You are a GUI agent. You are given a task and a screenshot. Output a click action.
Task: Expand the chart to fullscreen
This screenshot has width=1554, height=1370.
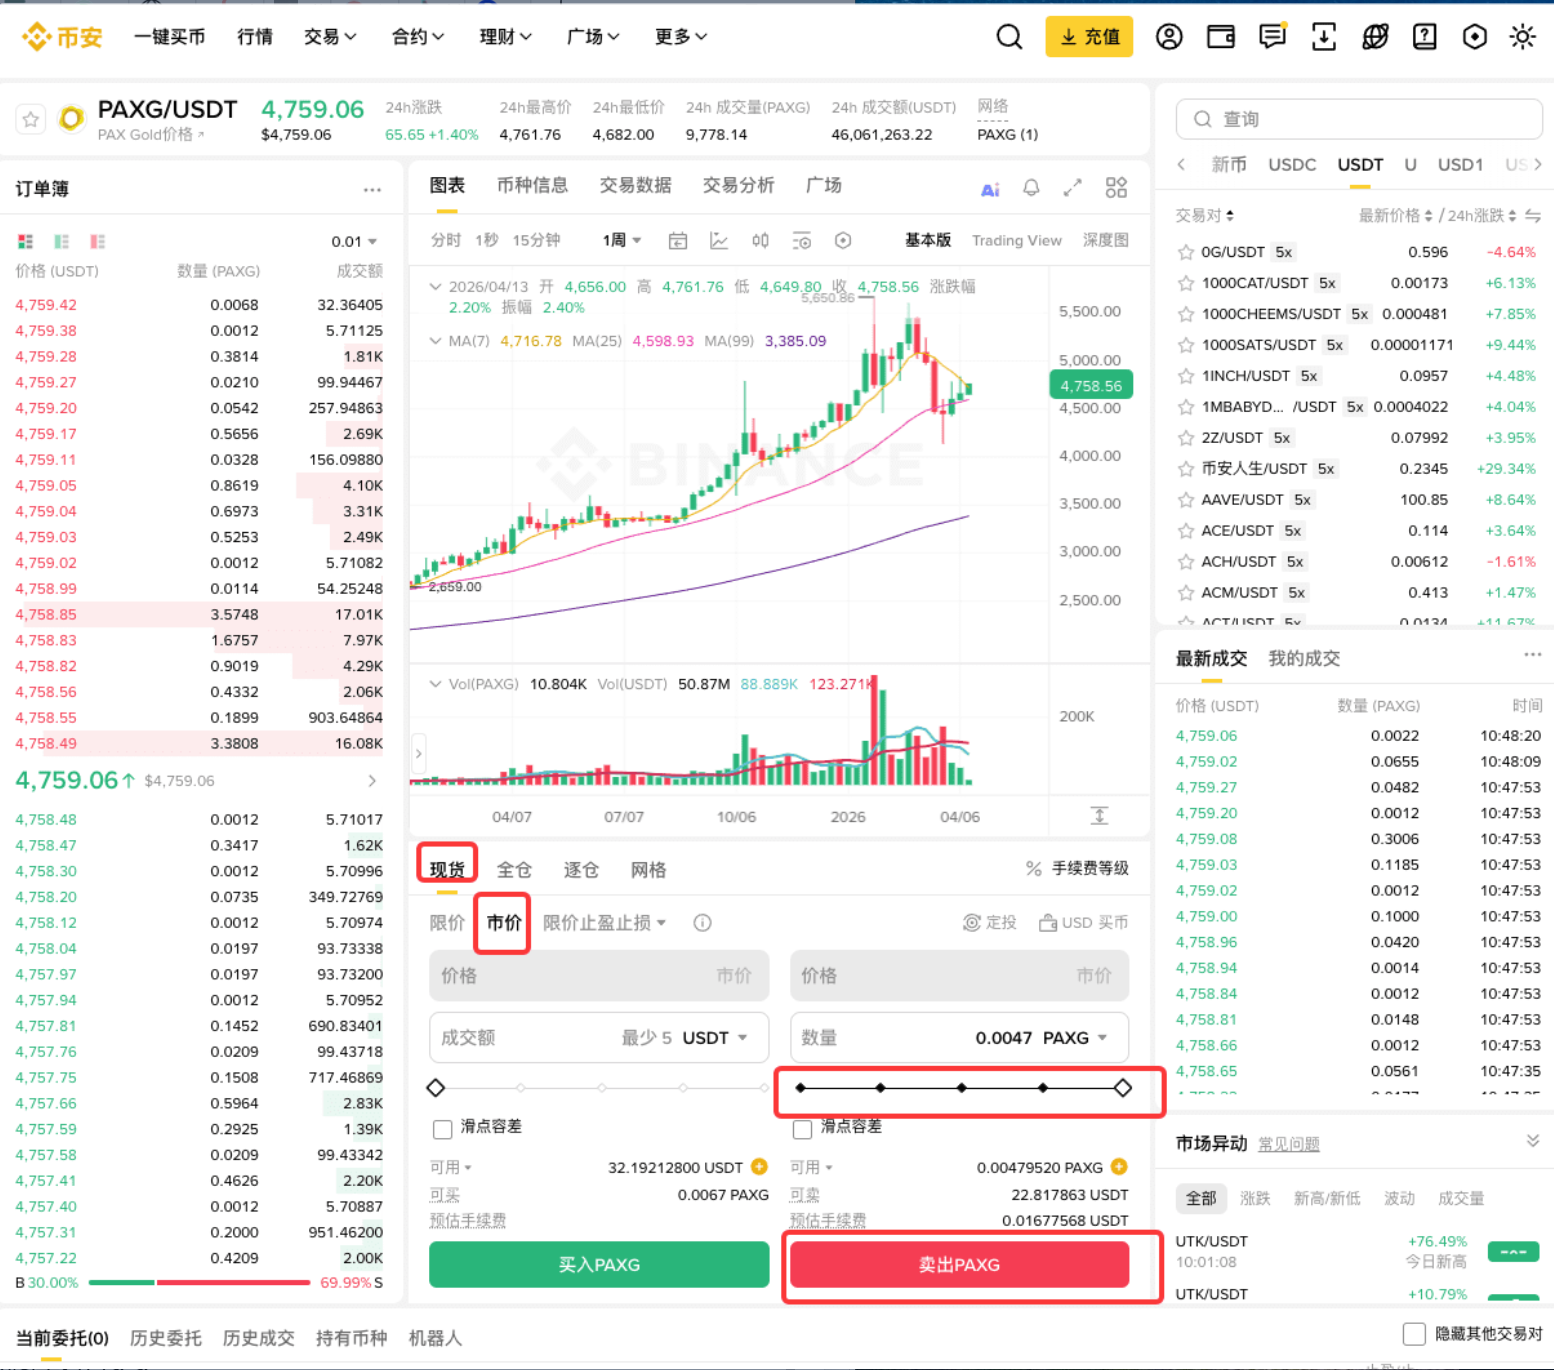[1073, 187]
